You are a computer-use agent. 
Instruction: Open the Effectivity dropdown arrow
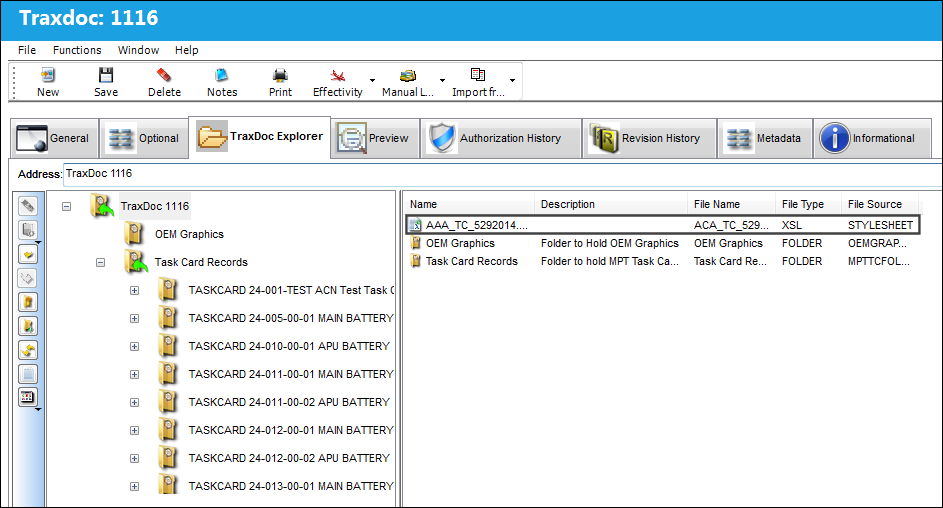(x=372, y=80)
